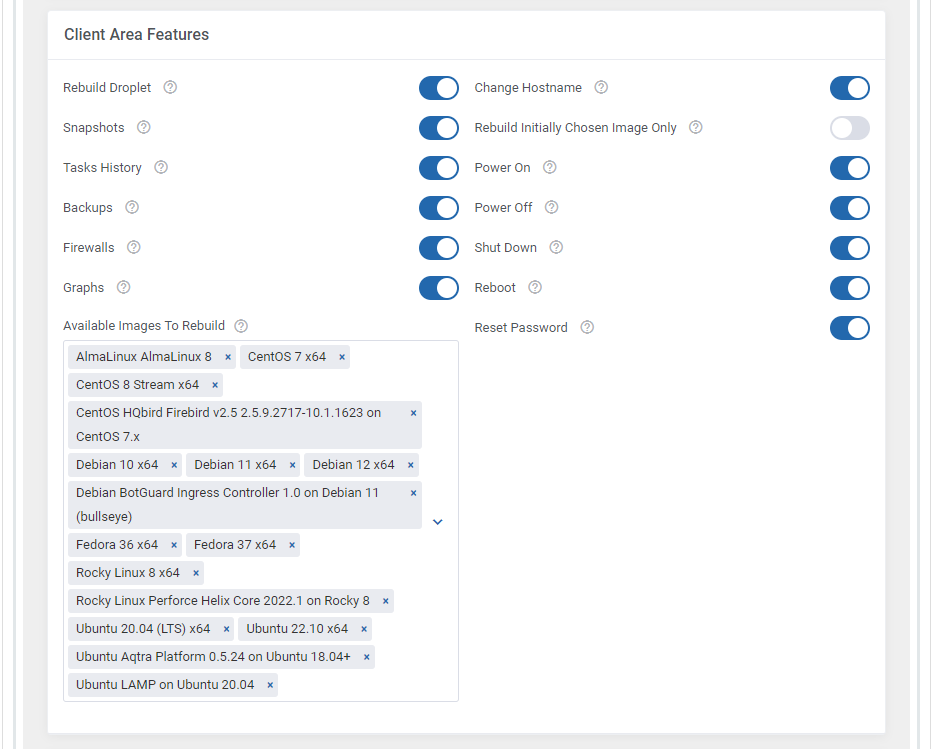Screen dimensions: 933x749
Task: Click help icon beside Tasks History
Action: pyautogui.click(x=161, y=167)
